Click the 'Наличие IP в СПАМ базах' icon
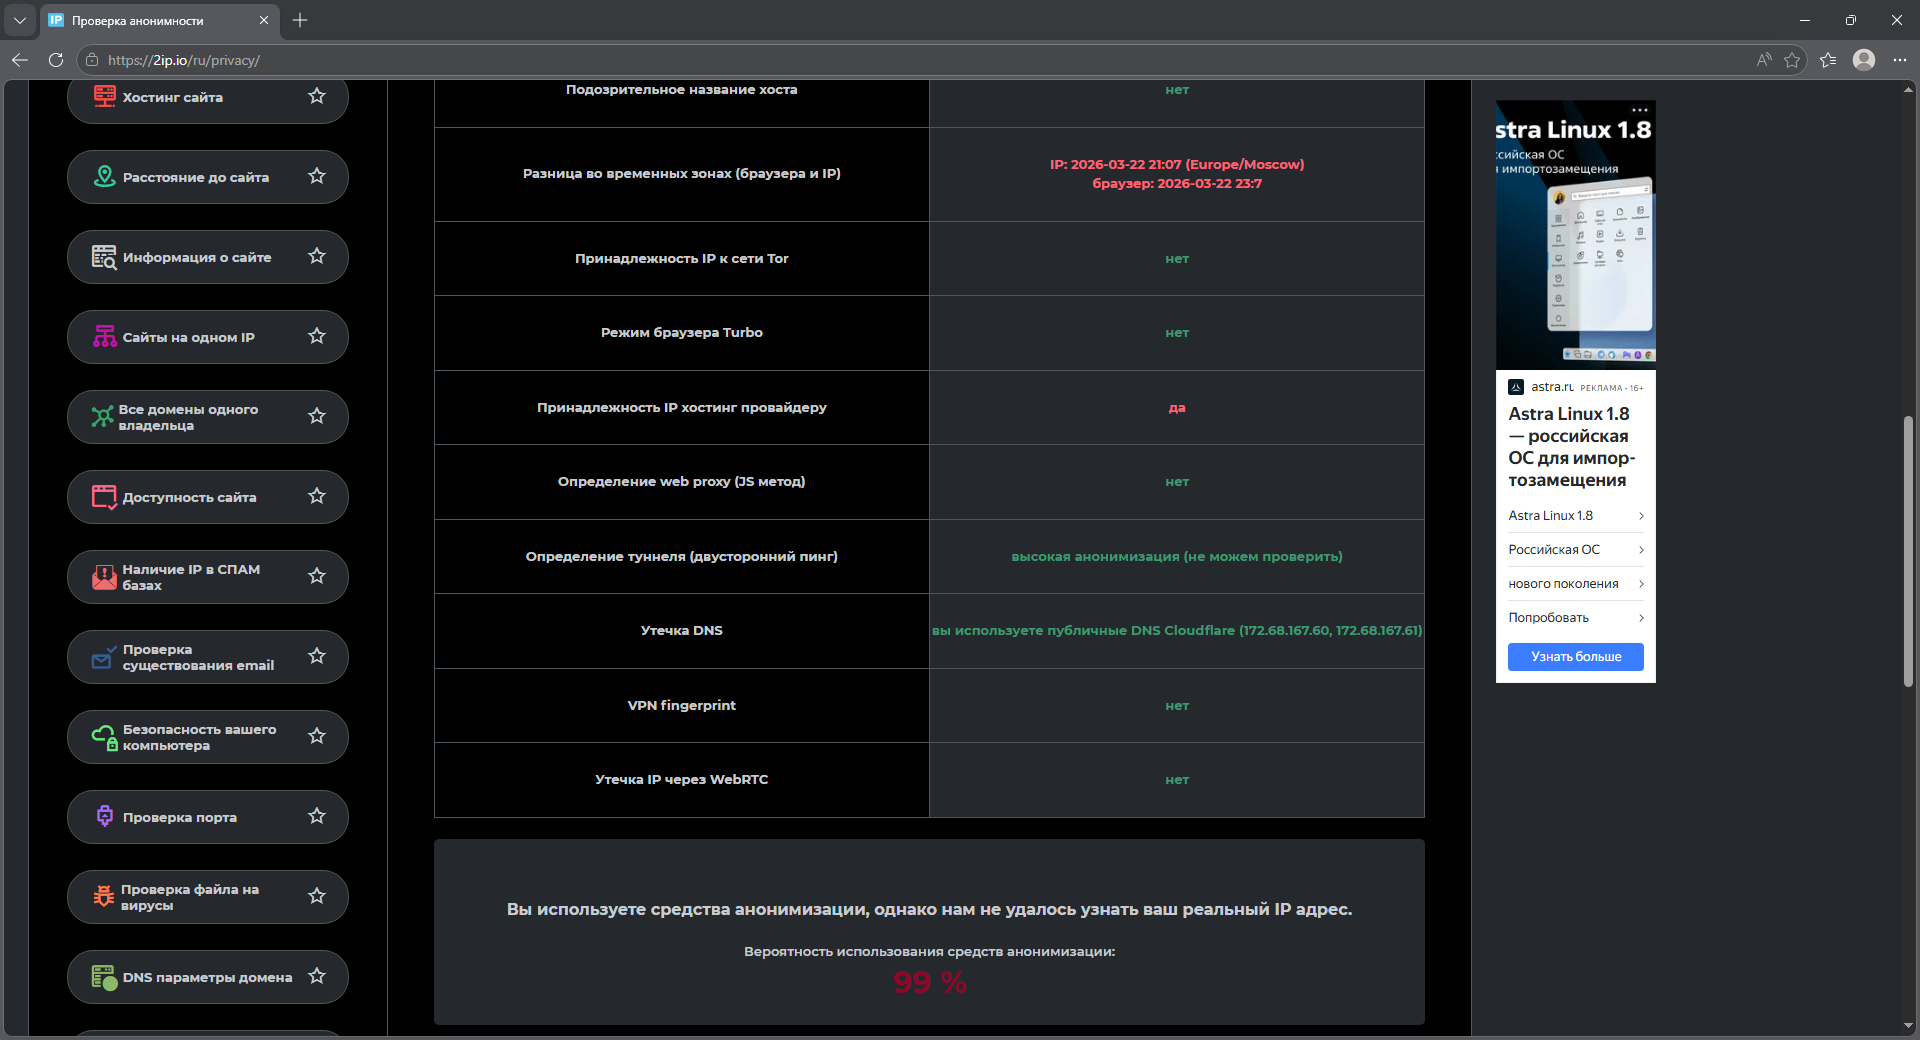 (104, 577)
